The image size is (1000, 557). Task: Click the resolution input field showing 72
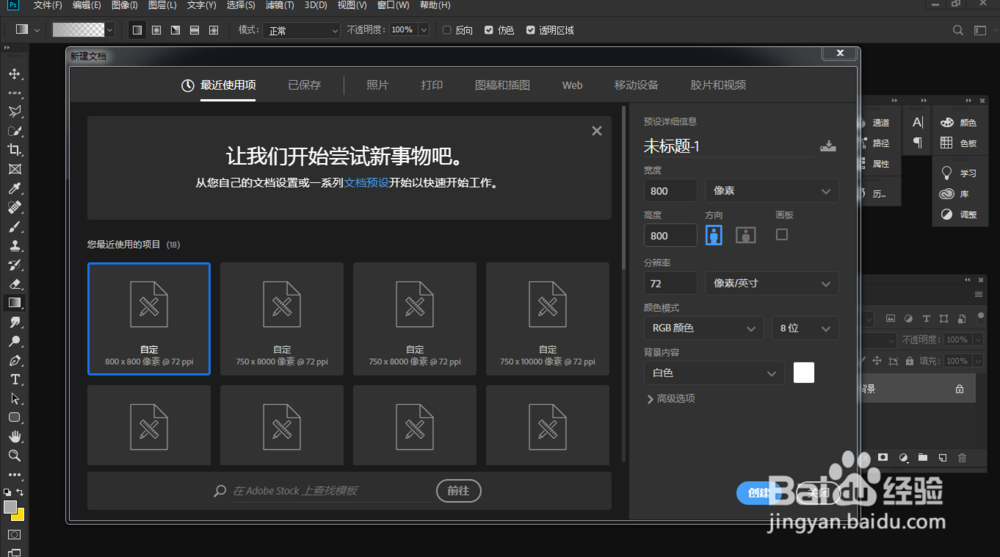point(670,283)
